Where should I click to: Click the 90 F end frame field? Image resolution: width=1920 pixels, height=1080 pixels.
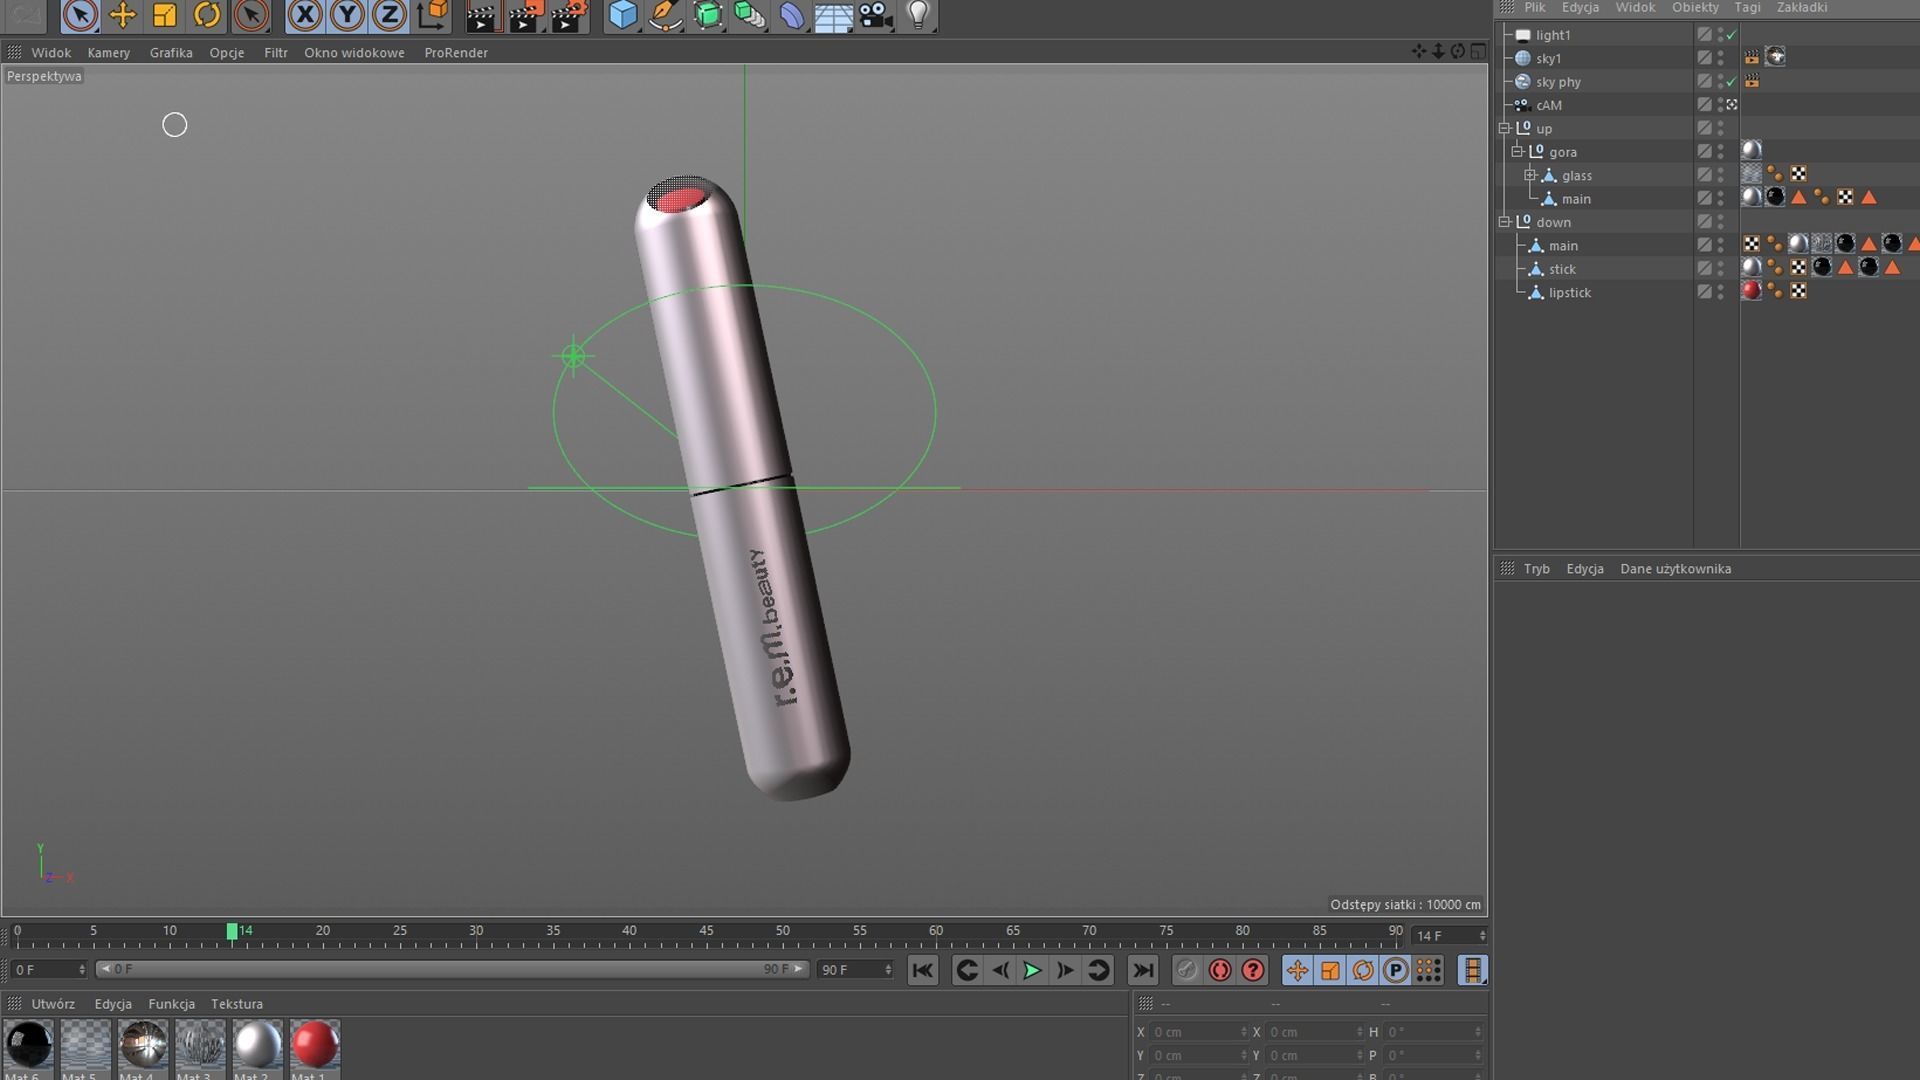click(855, 970)
